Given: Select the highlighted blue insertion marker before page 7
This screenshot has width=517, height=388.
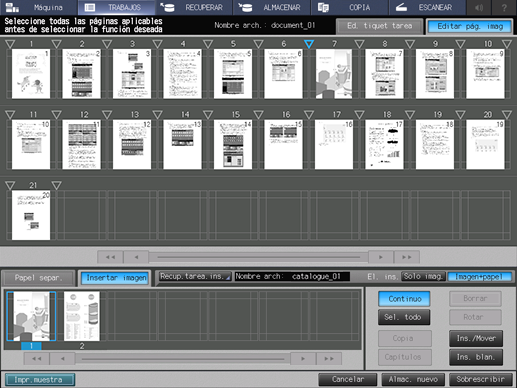Looking at the screenshot, I should pos(309,44).
